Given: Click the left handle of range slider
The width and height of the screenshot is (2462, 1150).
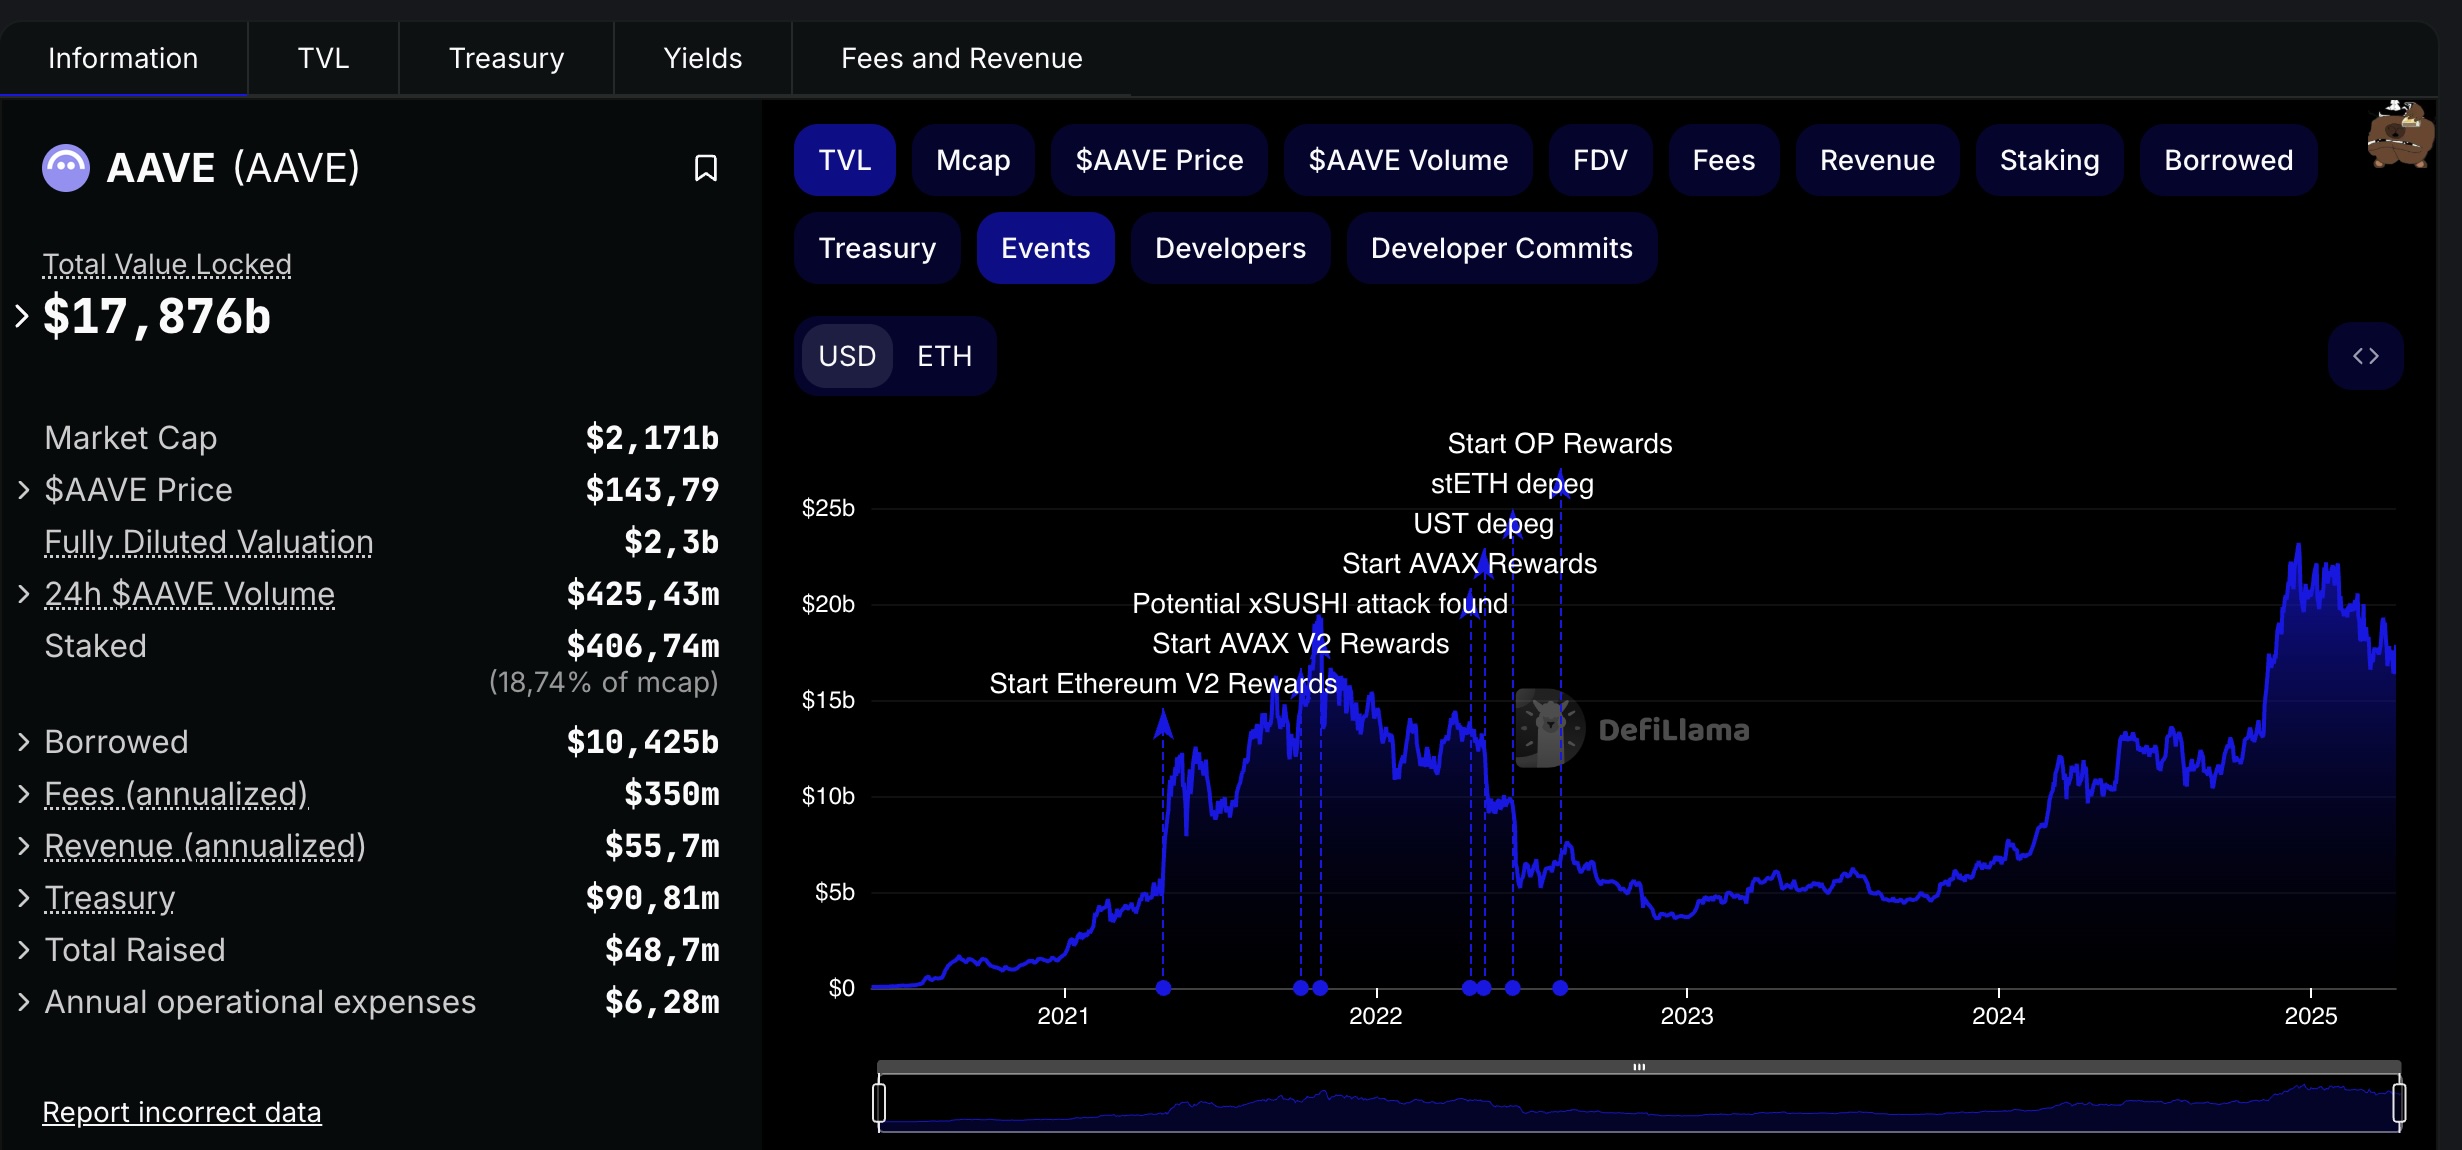Looking at the screenshot, I should [x=879, y=1102].
